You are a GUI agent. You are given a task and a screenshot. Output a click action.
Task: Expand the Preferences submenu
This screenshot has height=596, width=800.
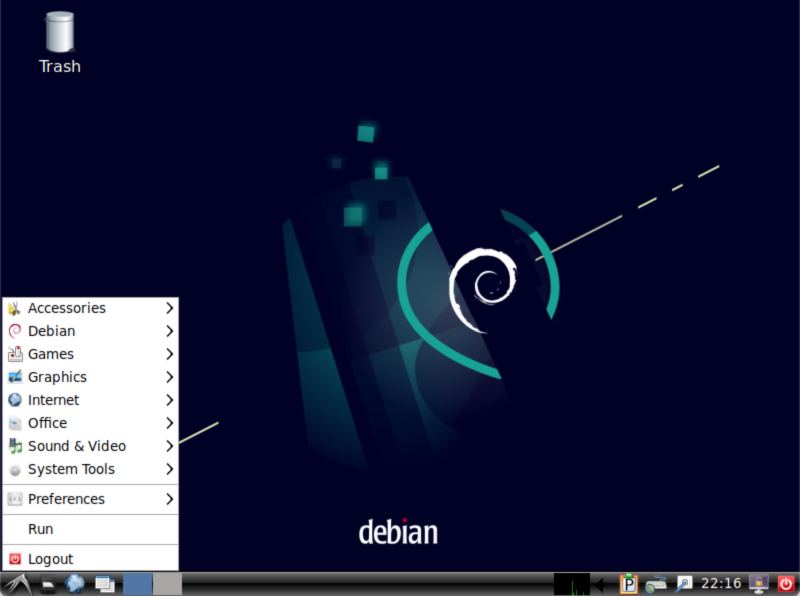[65, 499]
